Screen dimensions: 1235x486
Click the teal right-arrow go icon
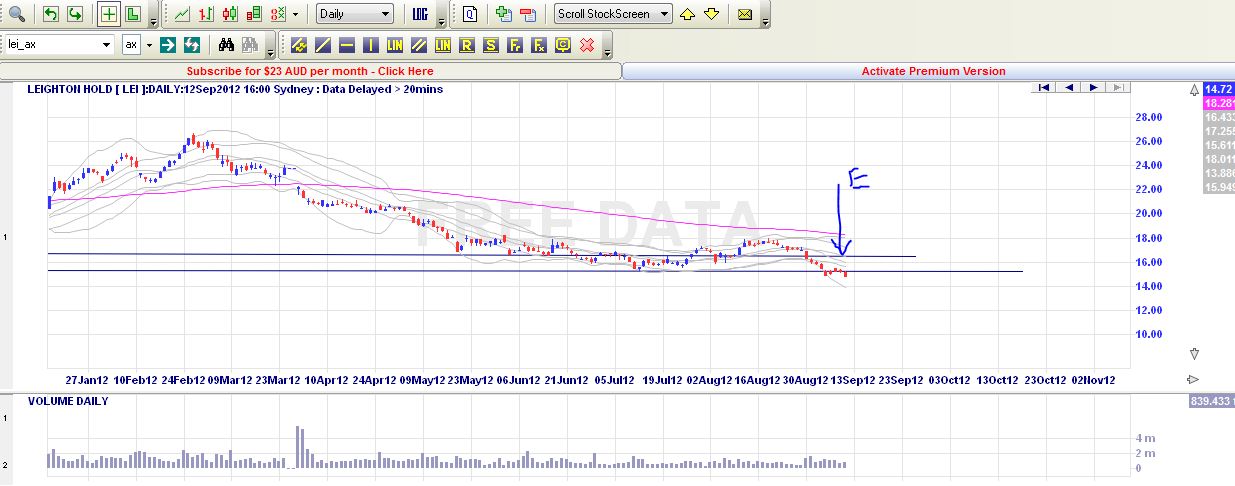click(x=168, y=45)
